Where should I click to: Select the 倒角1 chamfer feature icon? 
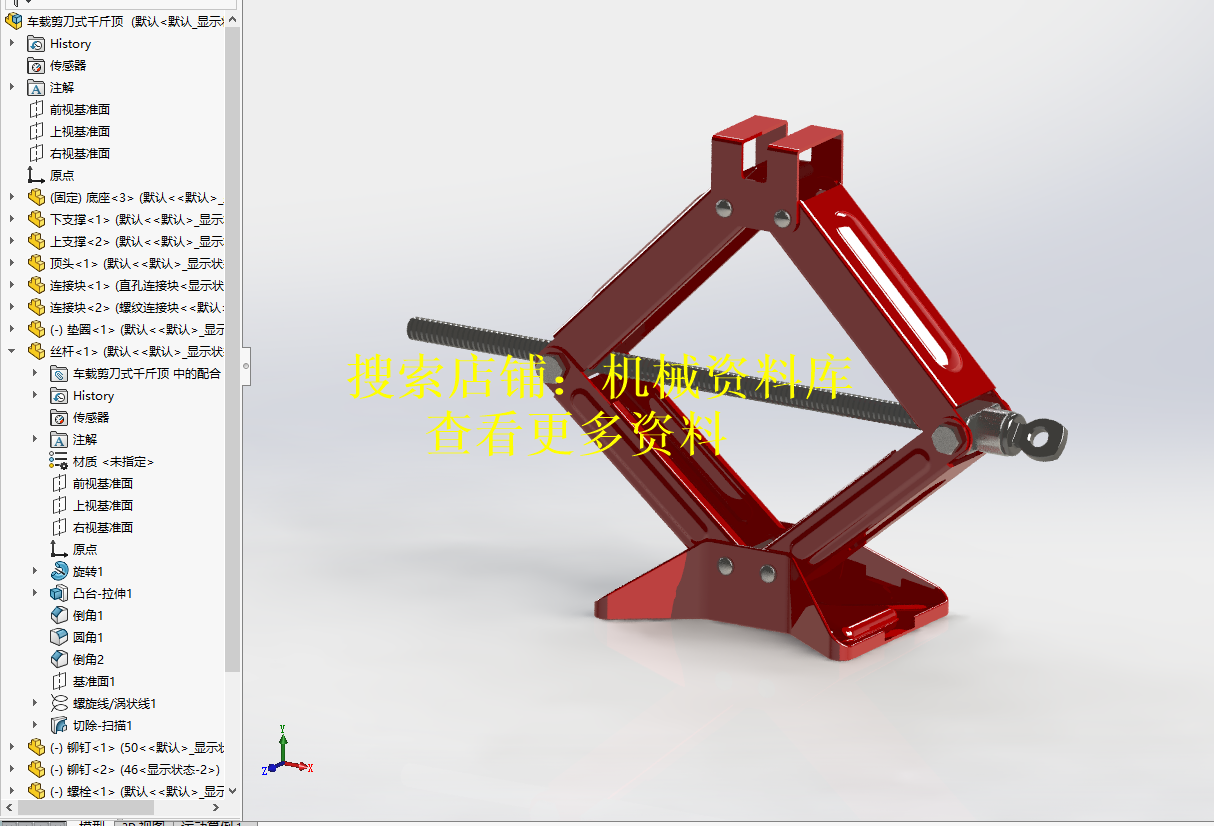click(59, 615)
